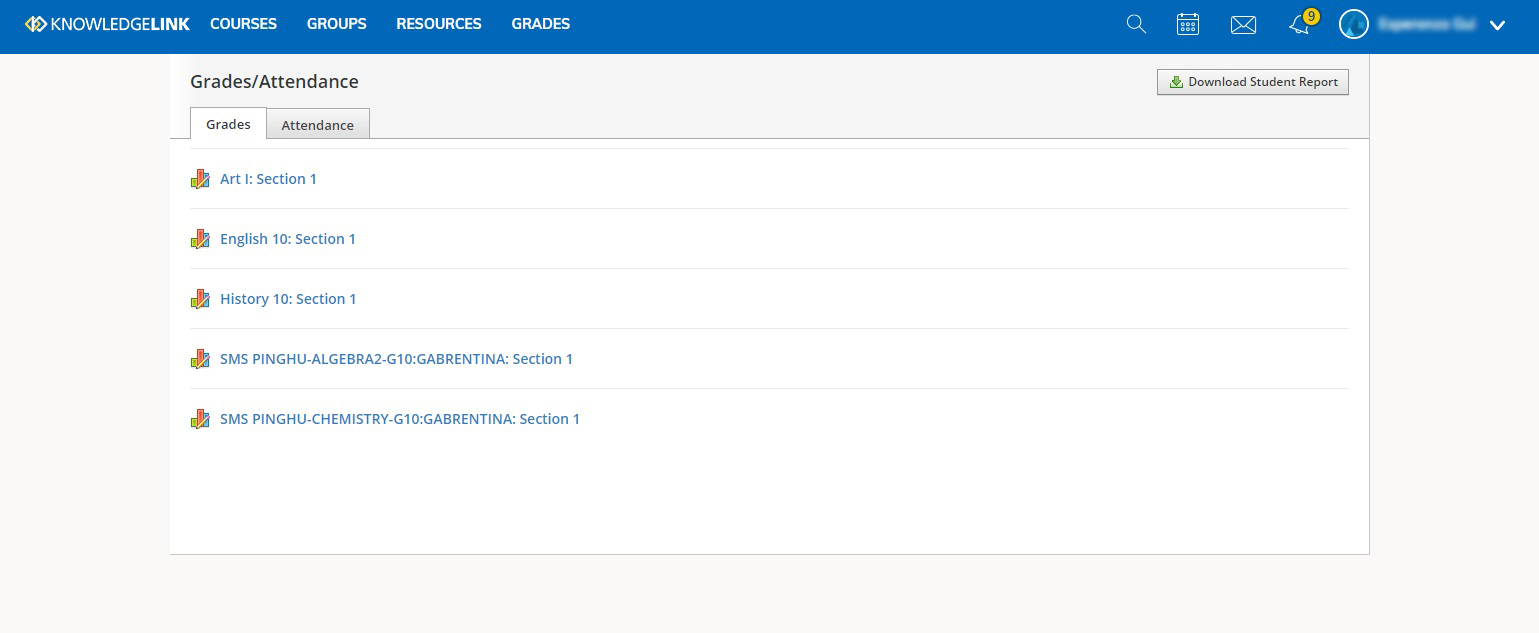Open the messages envelope icon
Image resolution: width=1539 pixels, height=633 pixels.
pos(1243,25)
